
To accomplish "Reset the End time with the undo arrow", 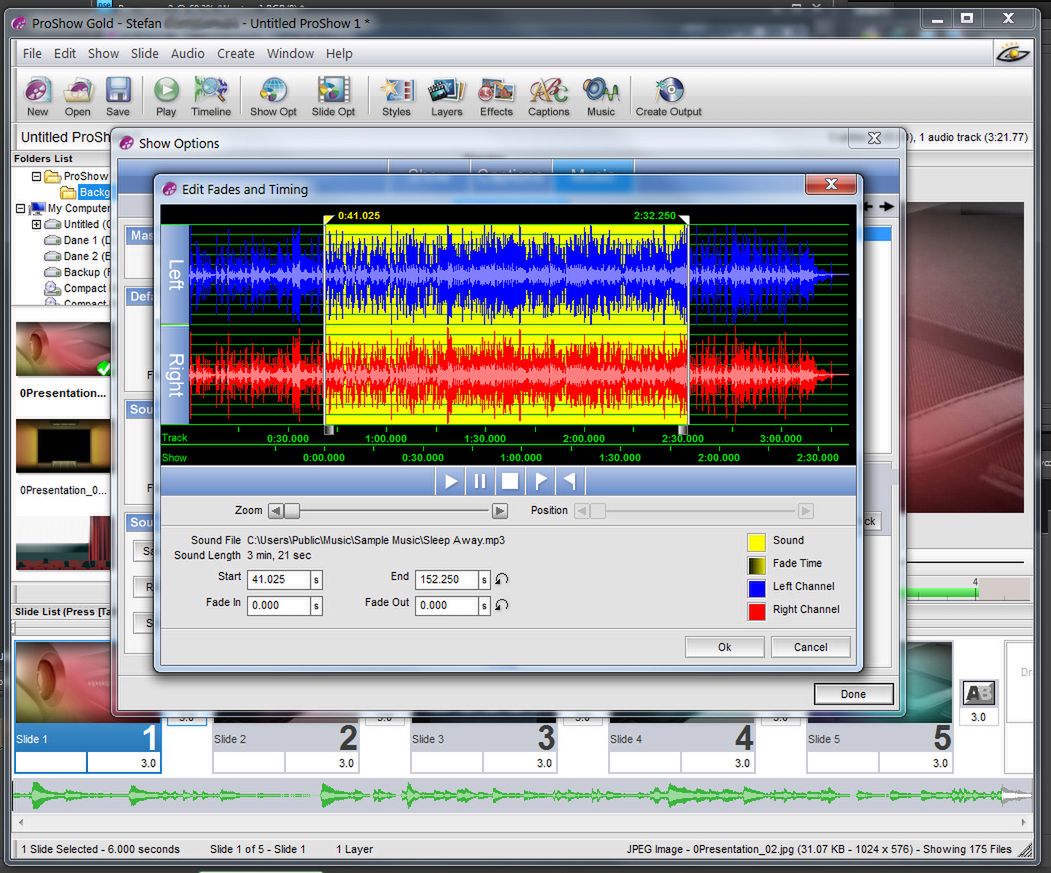I will point(501,579).
